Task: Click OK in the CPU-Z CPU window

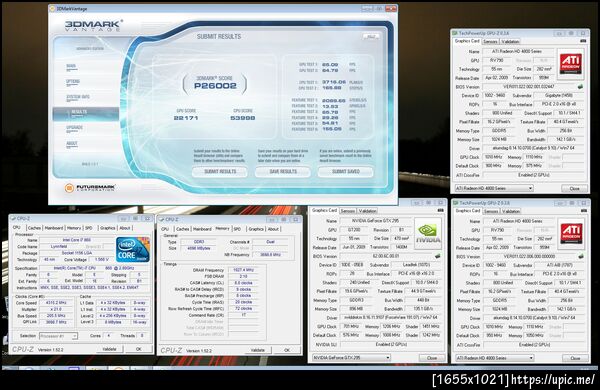Action: (139, 349)
